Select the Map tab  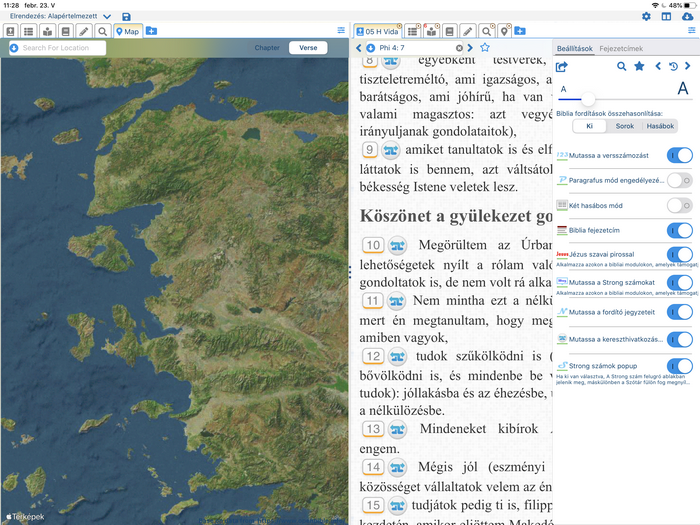128,31
